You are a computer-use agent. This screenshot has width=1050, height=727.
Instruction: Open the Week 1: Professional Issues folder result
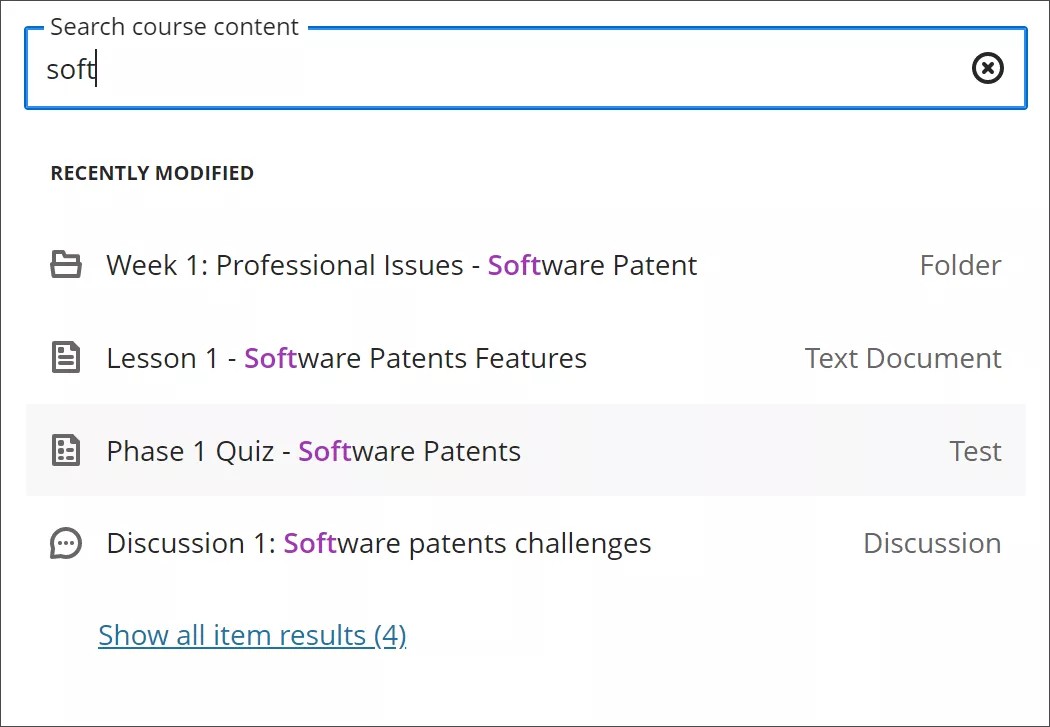coord(400,265)
